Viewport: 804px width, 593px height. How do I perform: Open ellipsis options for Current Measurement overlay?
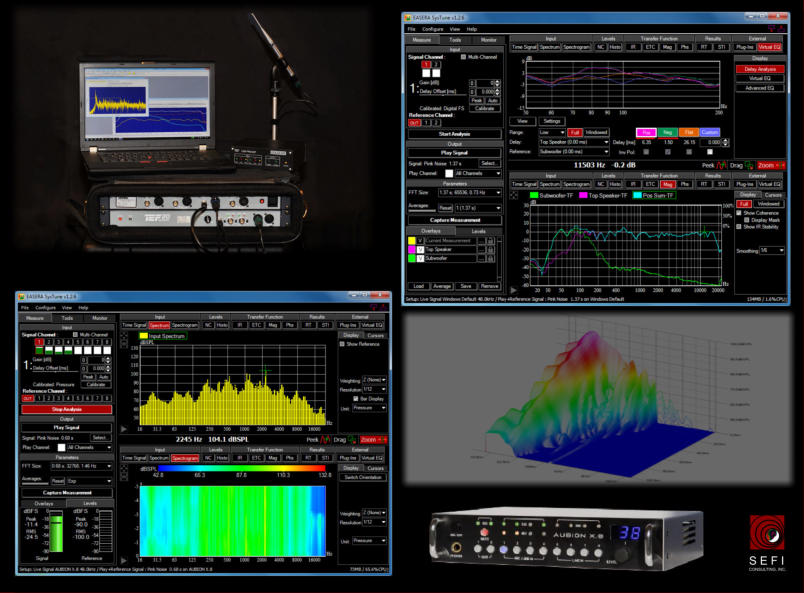(x=481, y=241)
